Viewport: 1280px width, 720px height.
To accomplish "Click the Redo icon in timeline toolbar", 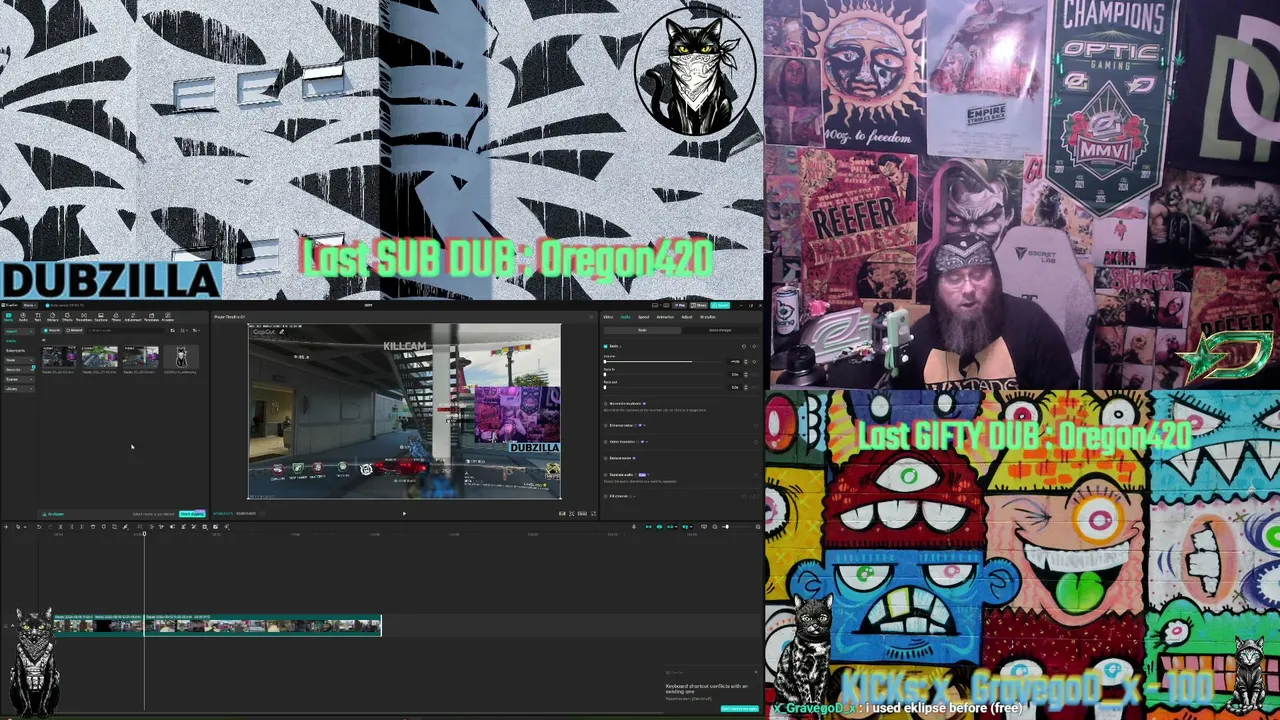I will tap(50, 527).
